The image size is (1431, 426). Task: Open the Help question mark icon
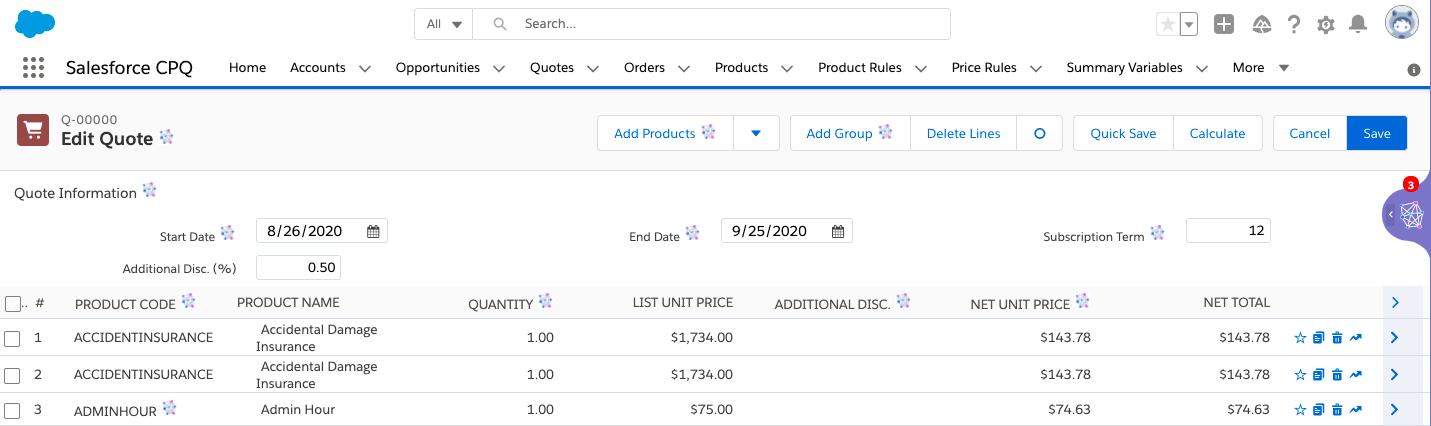pyautogui.click(x=1294, y=24)
